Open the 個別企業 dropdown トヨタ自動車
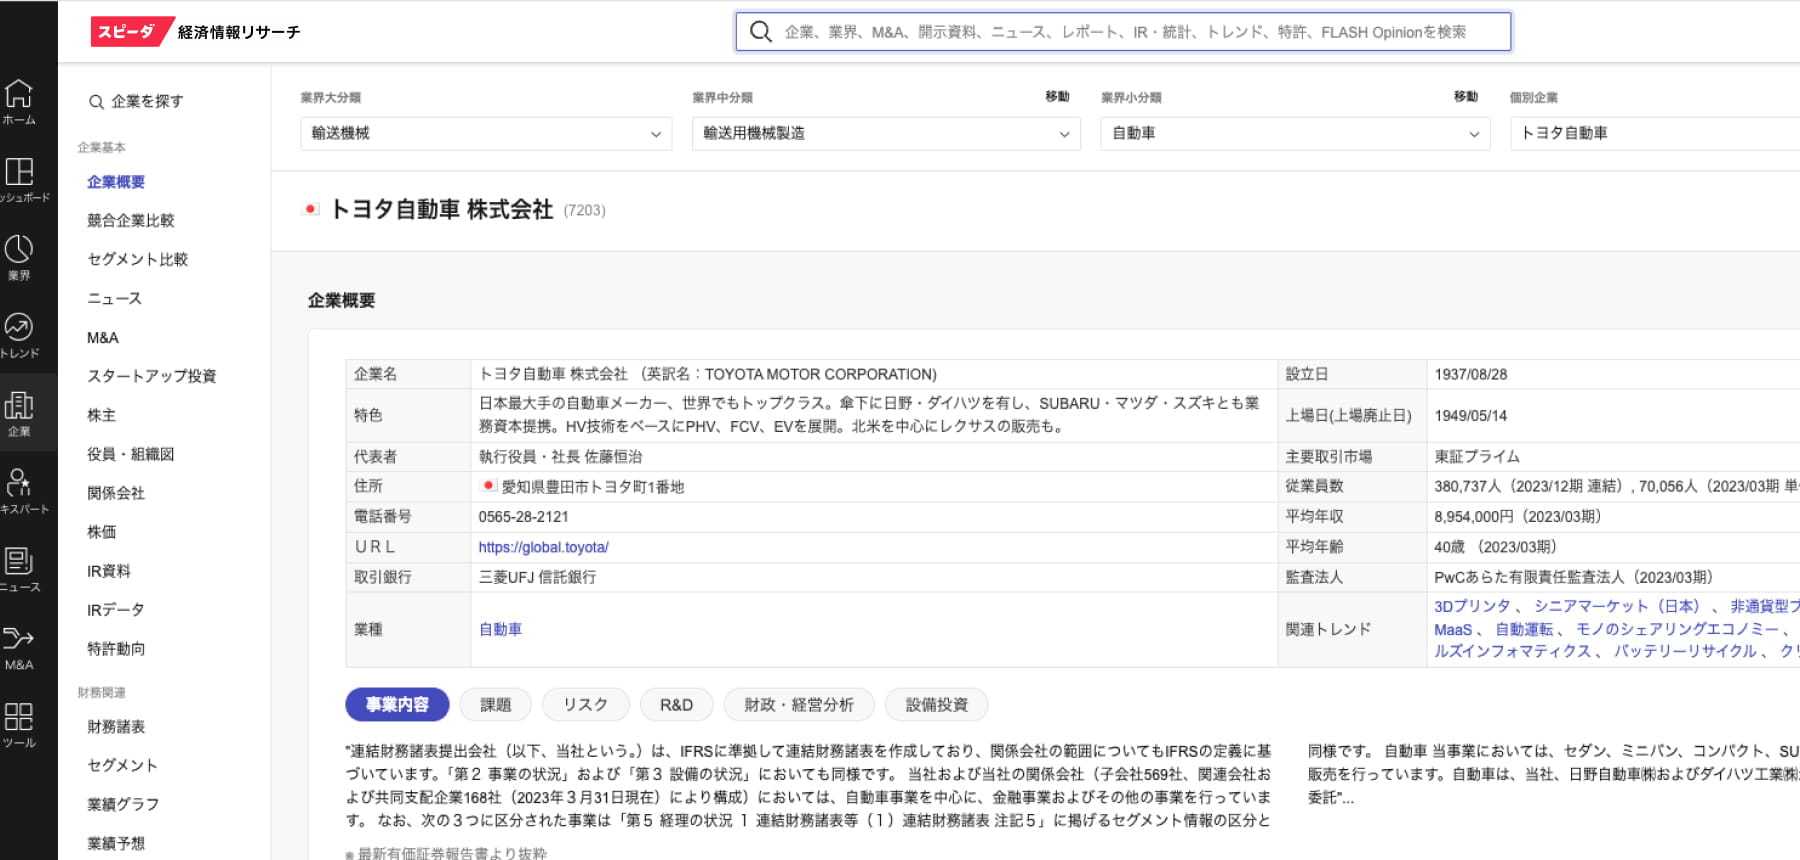Screen dimensions: 1800x860 1655,133
